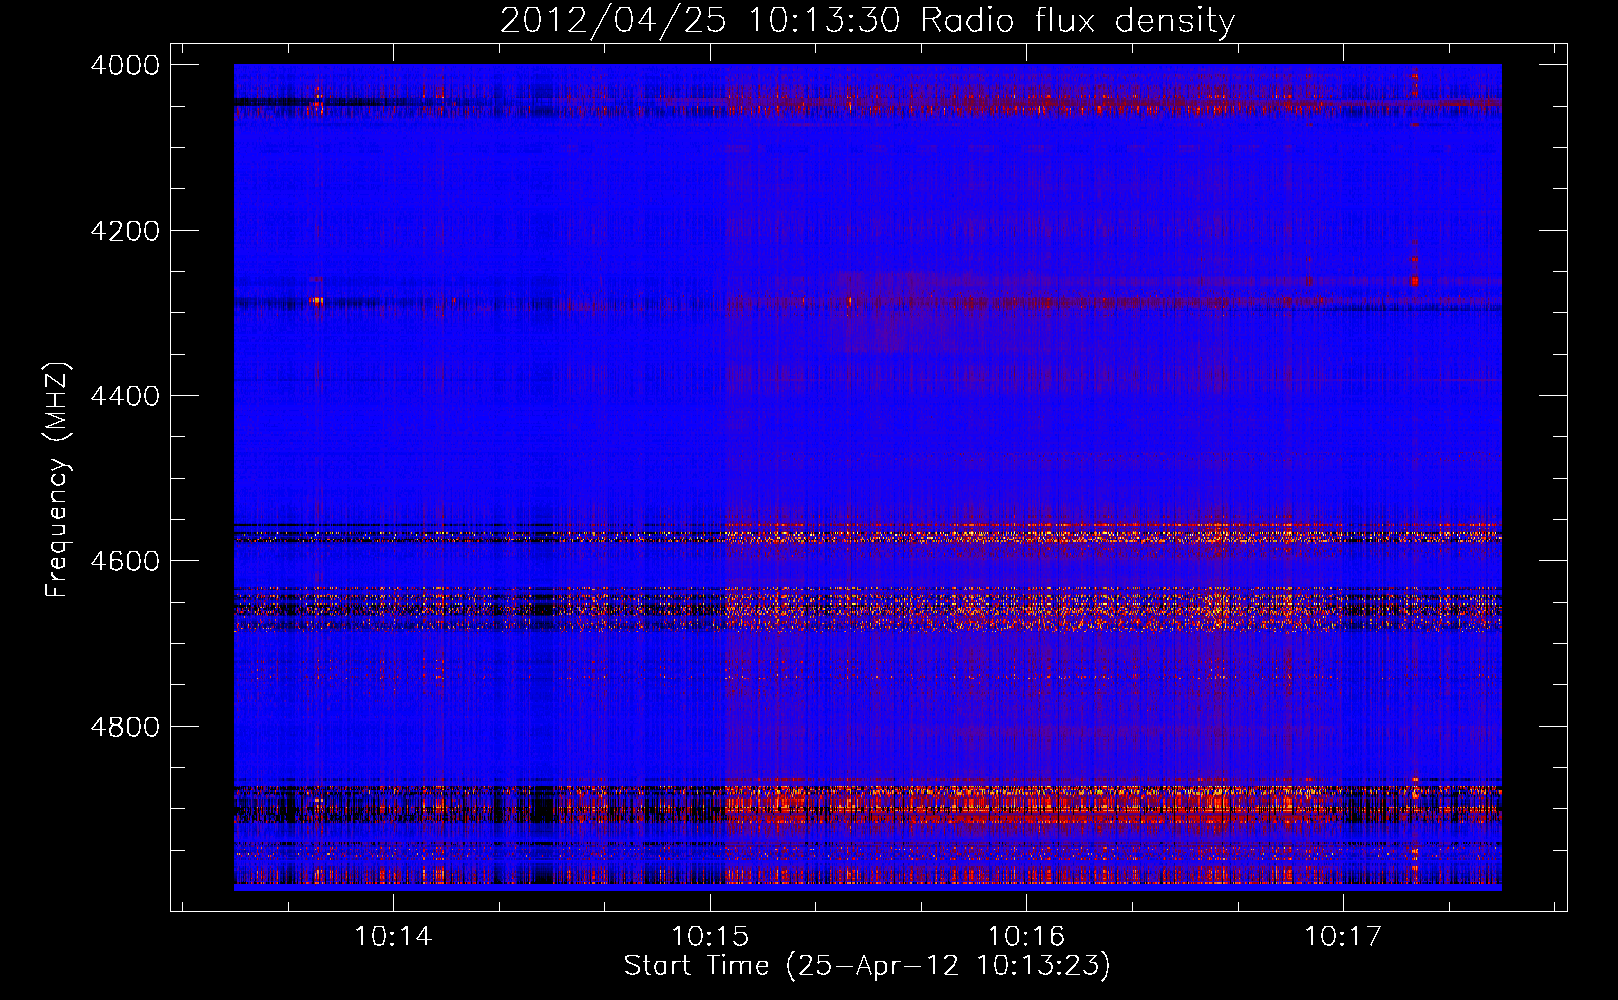Image resolution: width=1618 pixels, height=1000 pixels.
Task: Click the 'Frequency (MHZ)' axis title
Action: click(58, 480)
